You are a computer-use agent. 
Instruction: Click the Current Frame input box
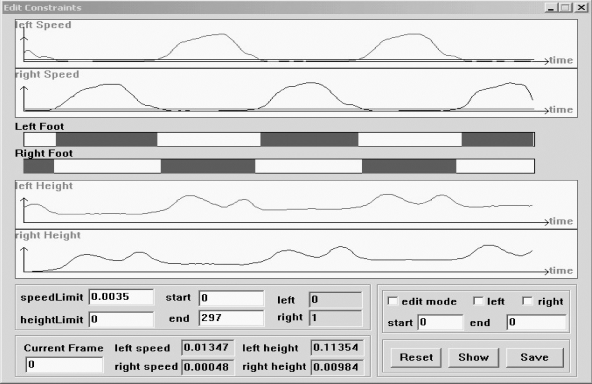(64, 365)
